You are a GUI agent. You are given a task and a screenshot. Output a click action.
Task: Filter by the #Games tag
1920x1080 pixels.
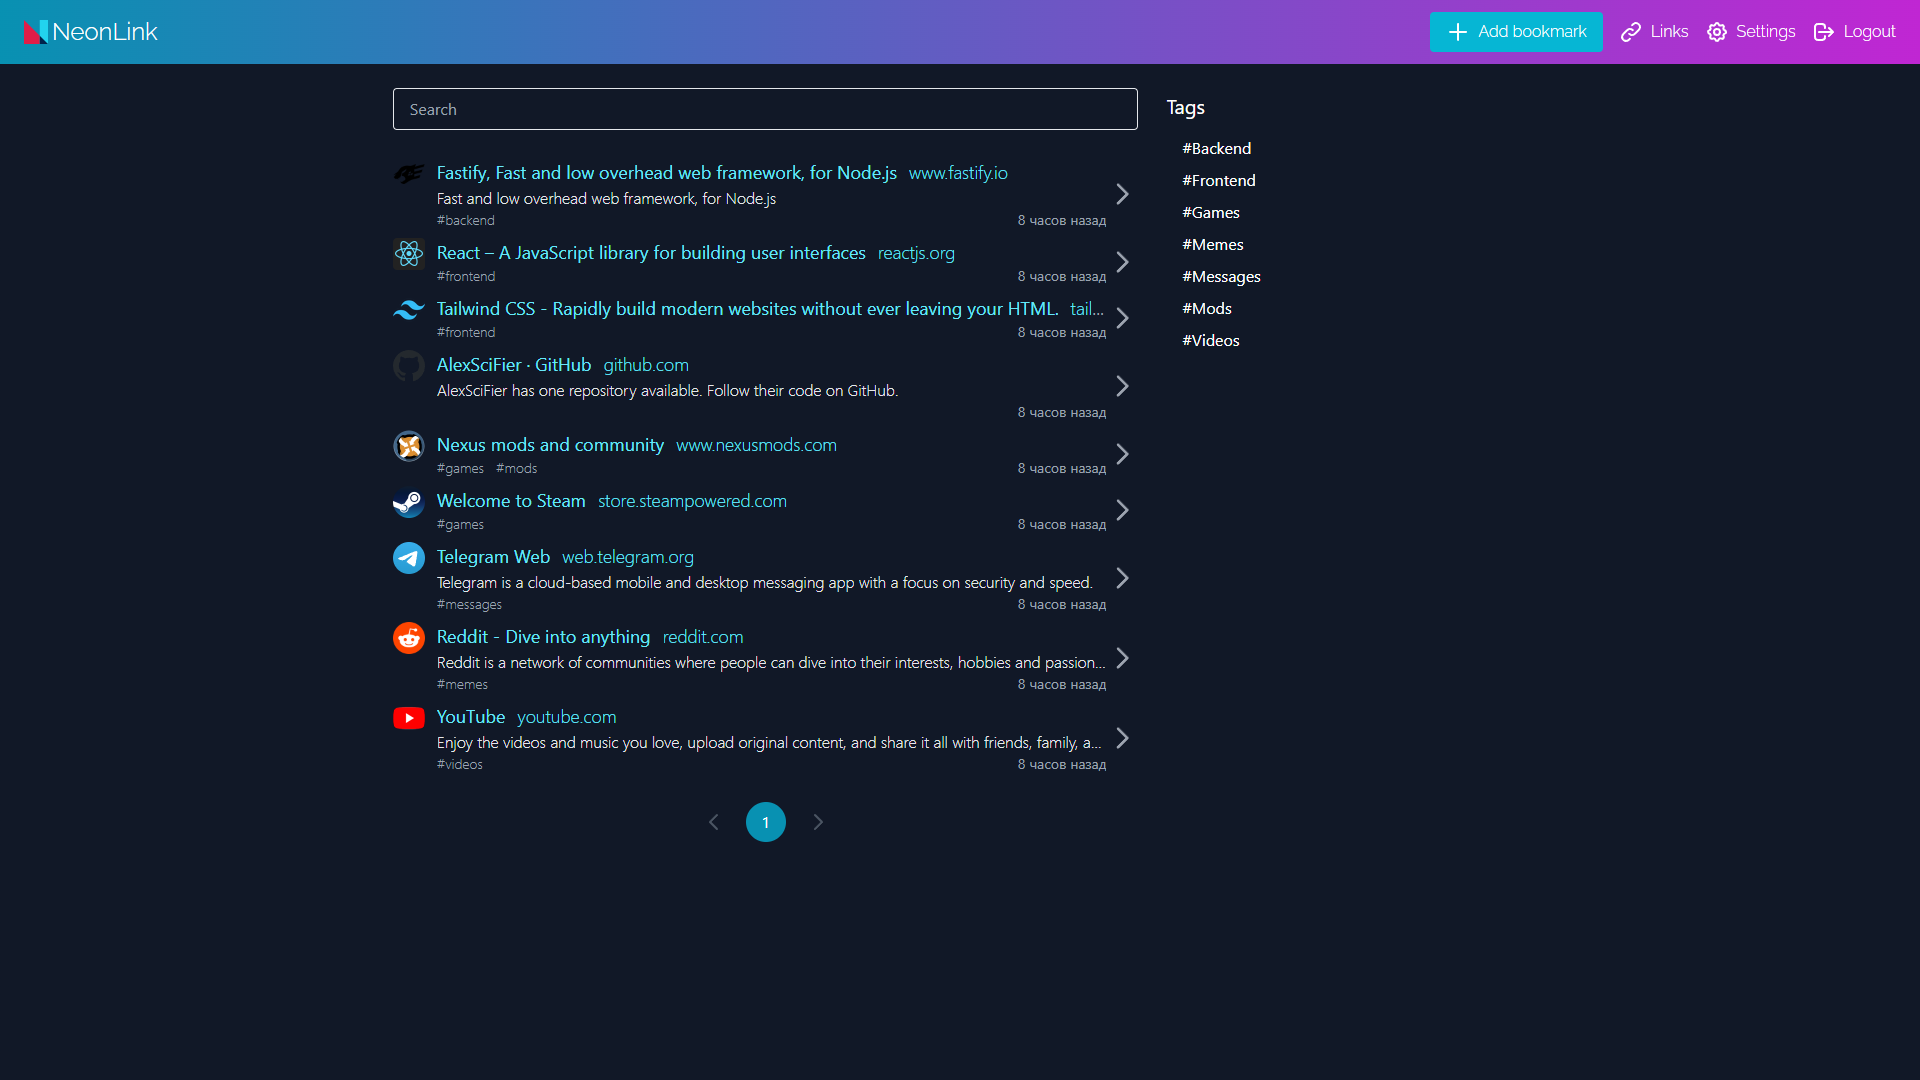[1210, 213]
